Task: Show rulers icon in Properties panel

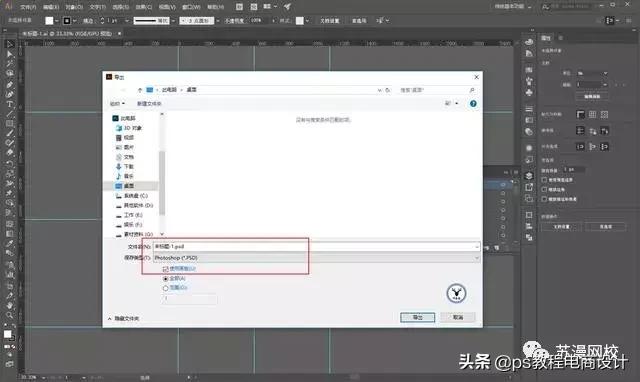Action: (580, 115)
